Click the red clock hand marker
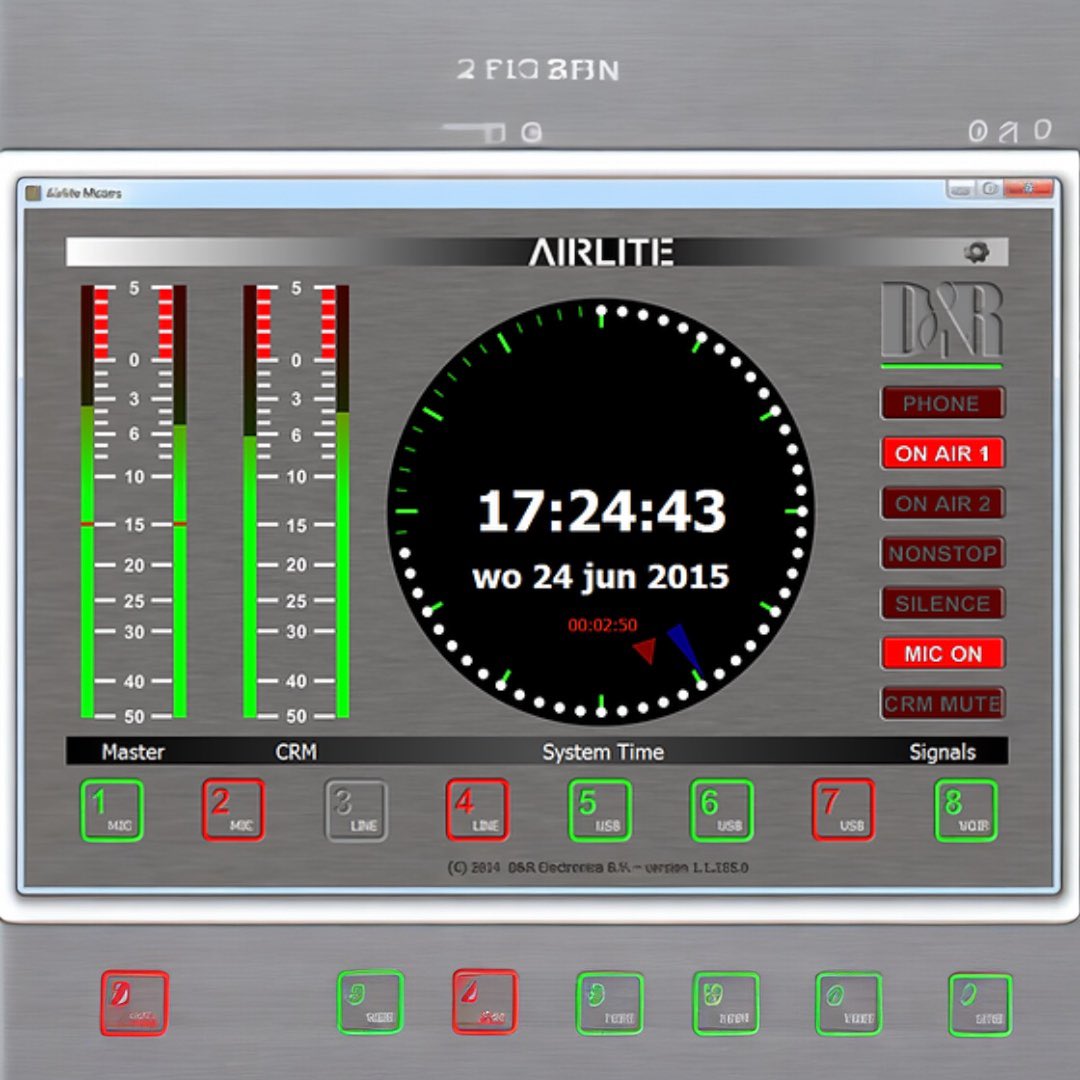Screen dimensions: 1080x1080 tap(645, 650)
